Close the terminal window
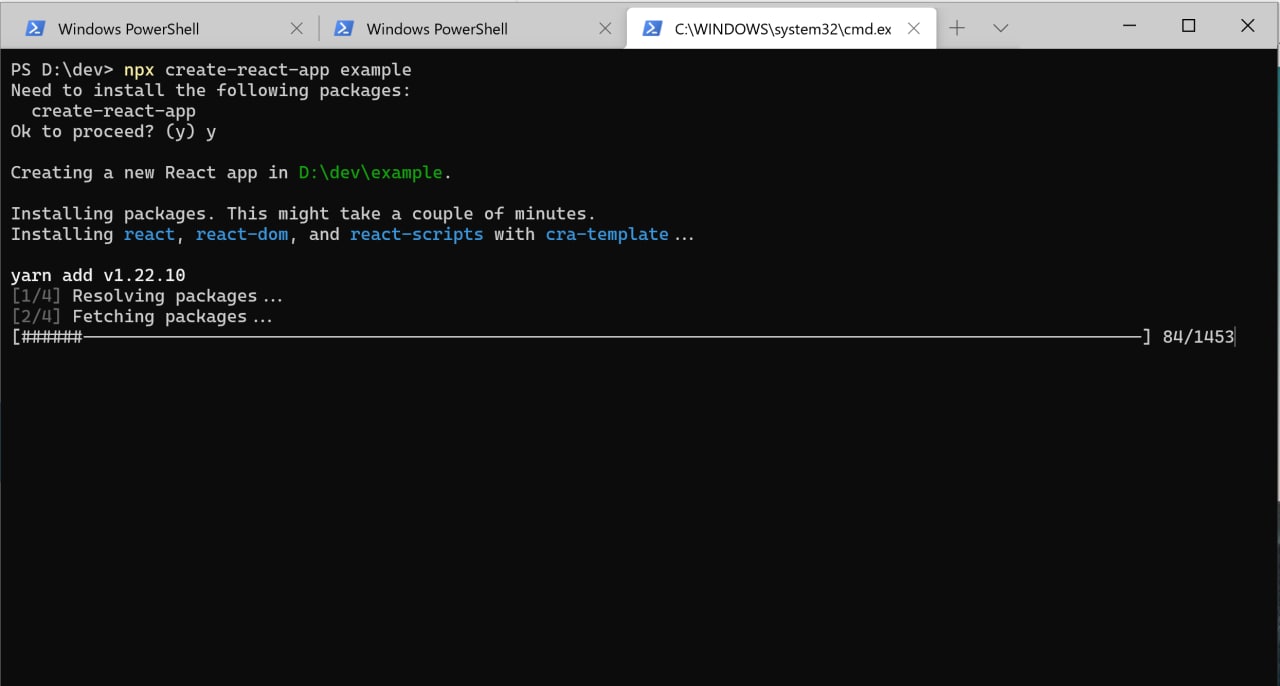 point(1247,26)
